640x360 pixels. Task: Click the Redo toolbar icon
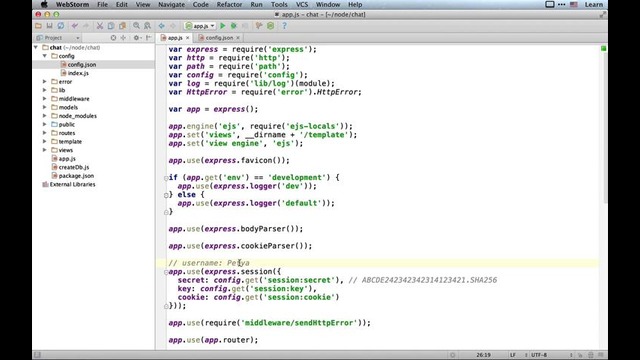pos(86,26)
